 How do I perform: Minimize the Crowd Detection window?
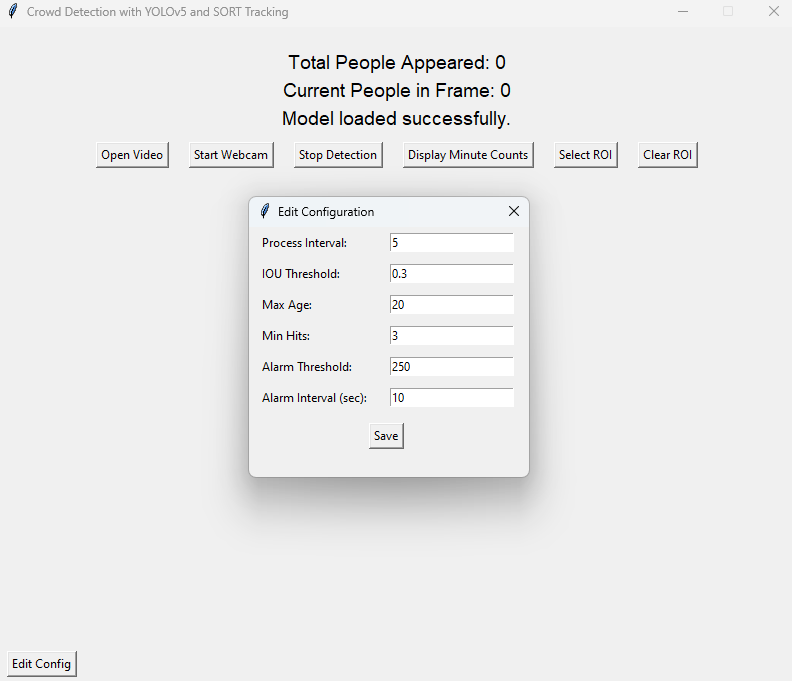pos(683,11)
